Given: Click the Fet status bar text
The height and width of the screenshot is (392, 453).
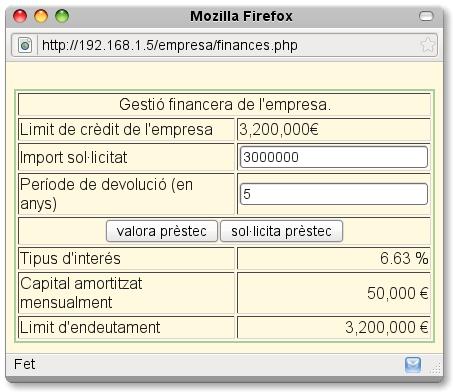Looking at the screenshot, I should pos(24,364).
